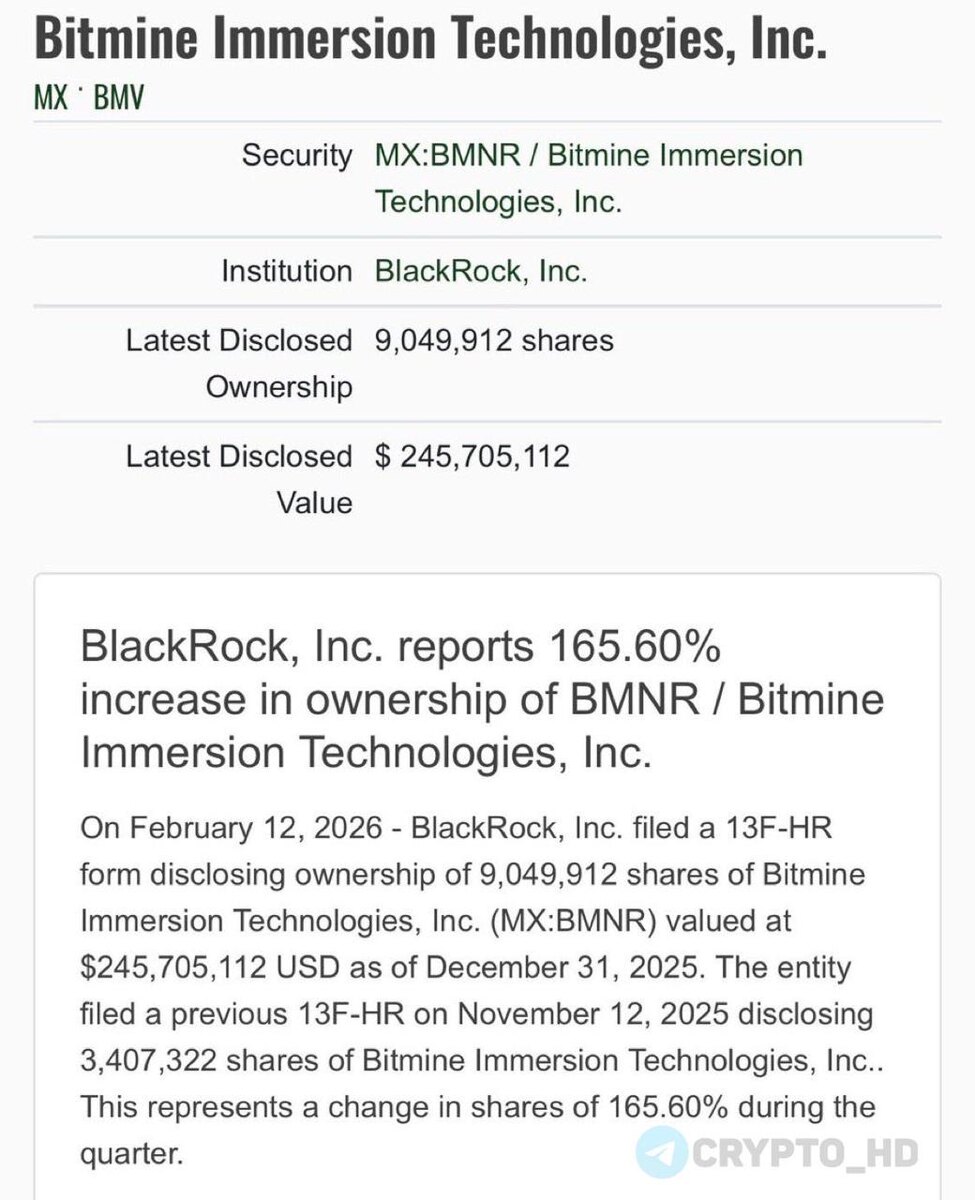This screenshot has width=975, height=1200.
Task: Click the Telegram paper-plane icon in watermark
Action: point(660,1152)
